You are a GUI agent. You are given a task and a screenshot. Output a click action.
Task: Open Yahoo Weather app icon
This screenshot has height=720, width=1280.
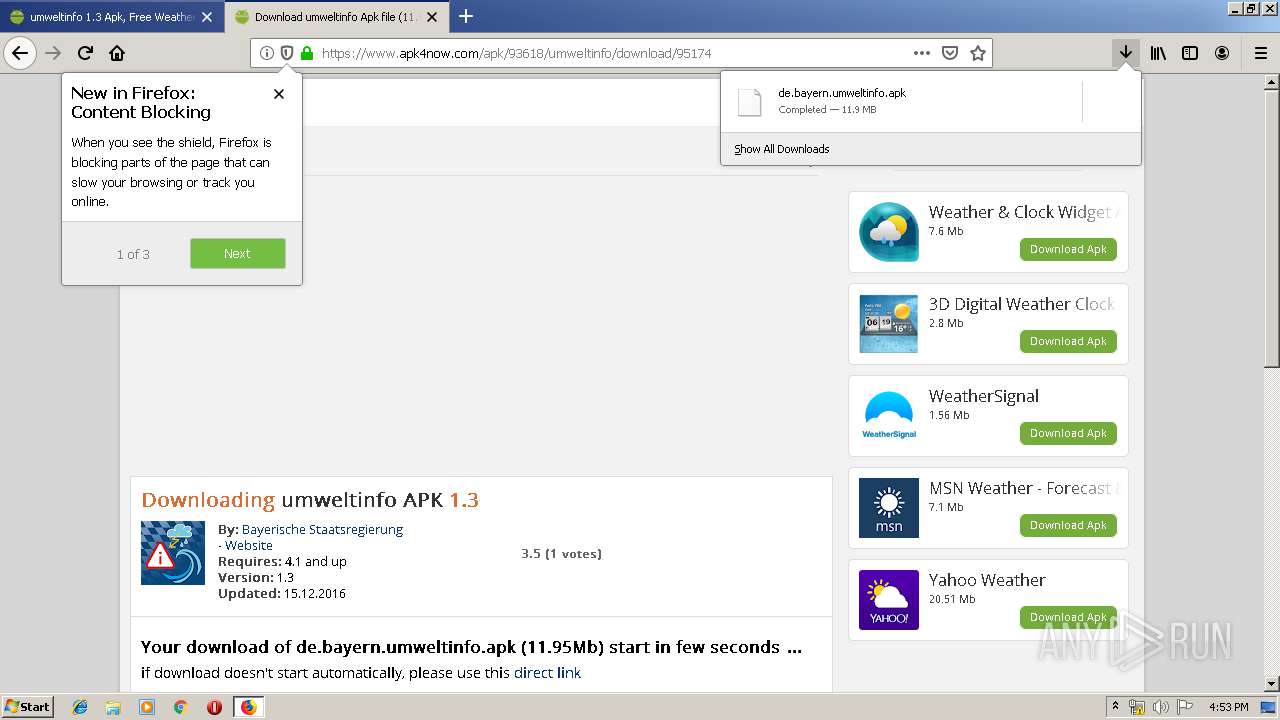[889, 600]
